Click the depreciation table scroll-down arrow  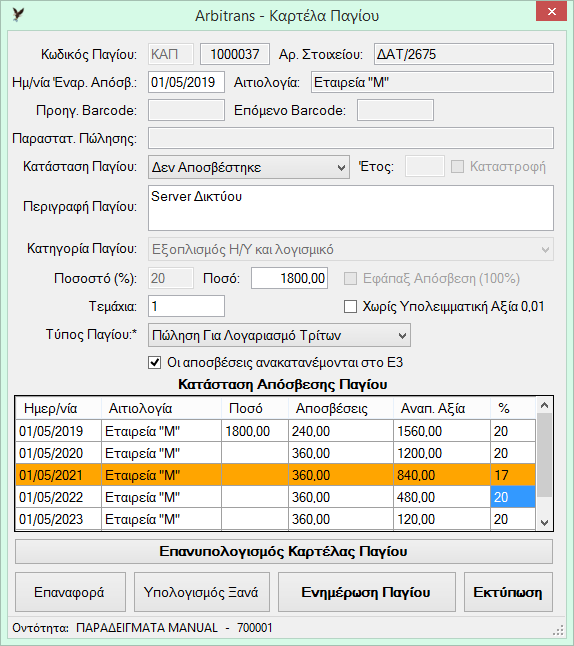(x=544, y=522)
